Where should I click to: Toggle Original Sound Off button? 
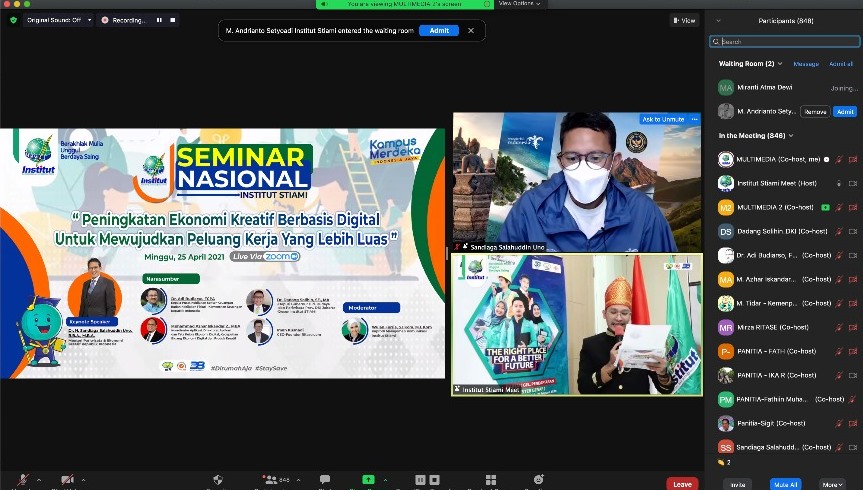[54, 20]
